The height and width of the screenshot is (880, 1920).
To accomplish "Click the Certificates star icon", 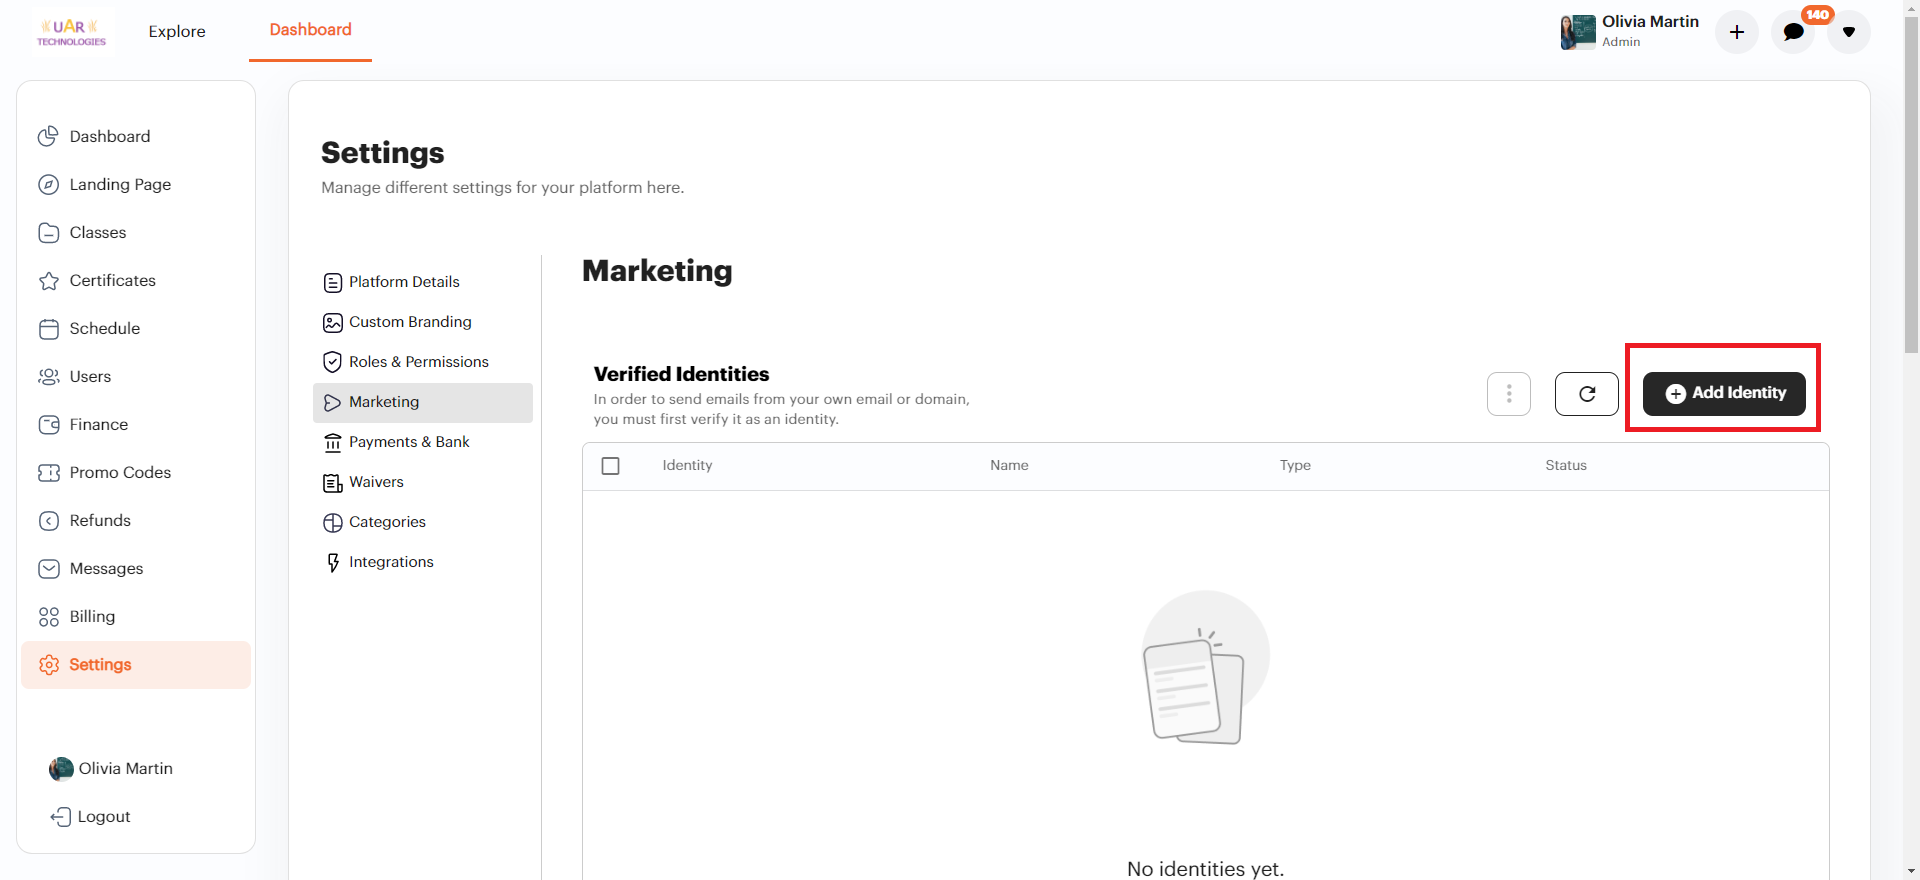I will (x=48, y=280).
